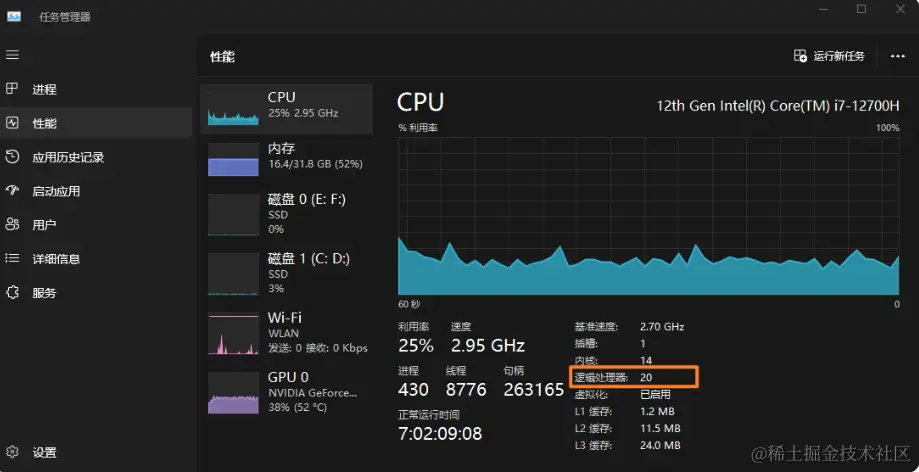Click the 运行新任务 icon

coord(800,56)
